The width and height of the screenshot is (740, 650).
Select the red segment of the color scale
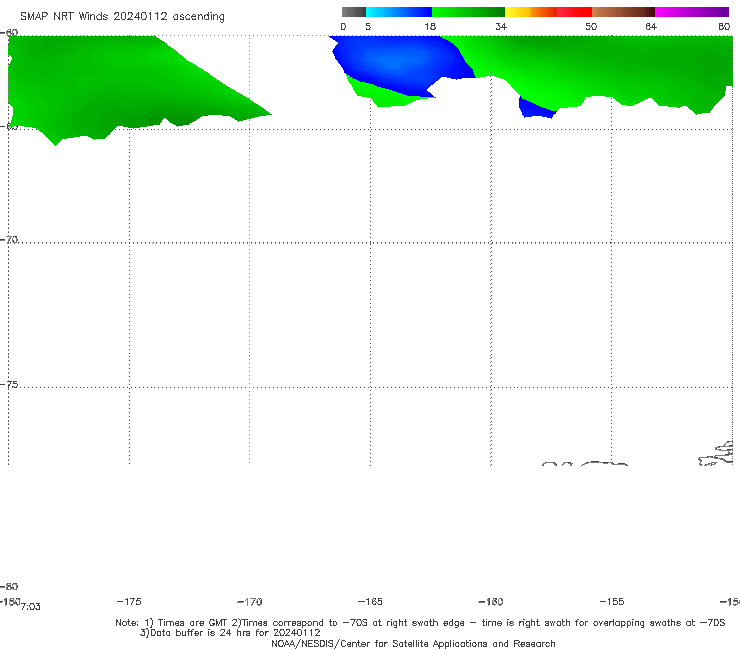tap(574, 12)
